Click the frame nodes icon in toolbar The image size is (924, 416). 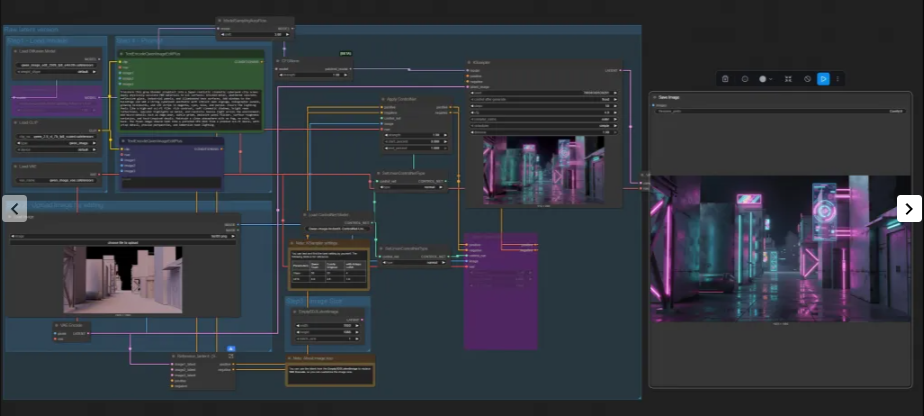[788, 78]
